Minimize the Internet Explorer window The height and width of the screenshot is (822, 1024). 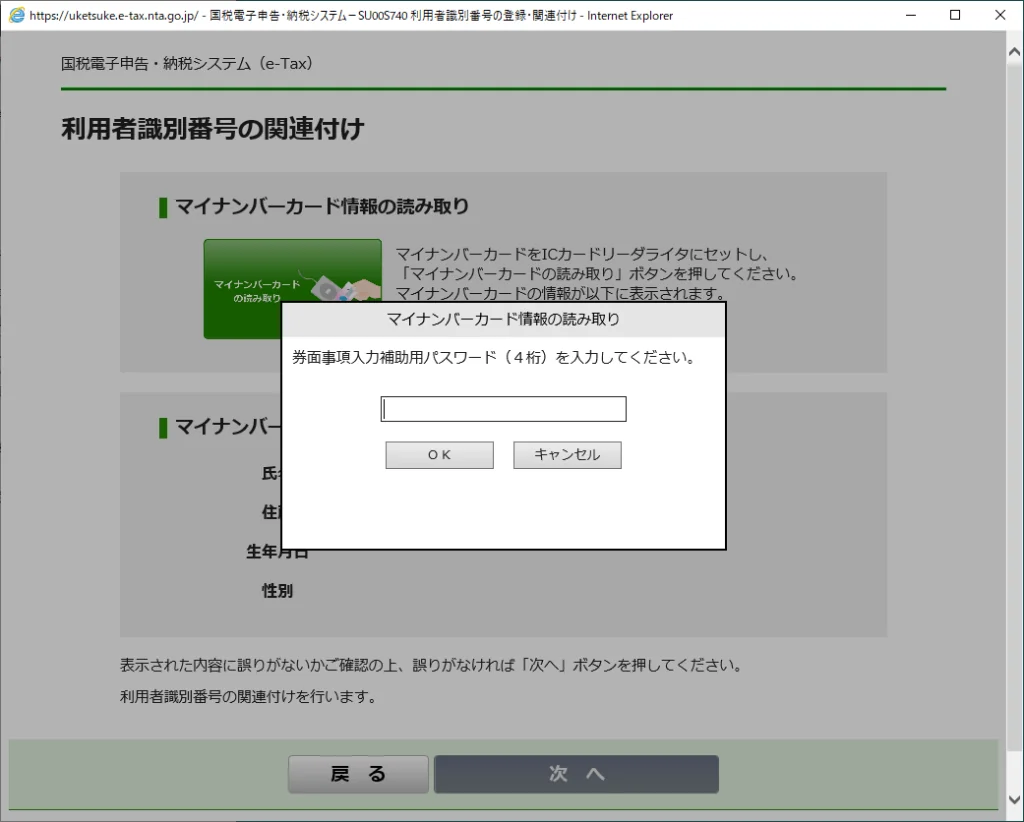point(911,15)
